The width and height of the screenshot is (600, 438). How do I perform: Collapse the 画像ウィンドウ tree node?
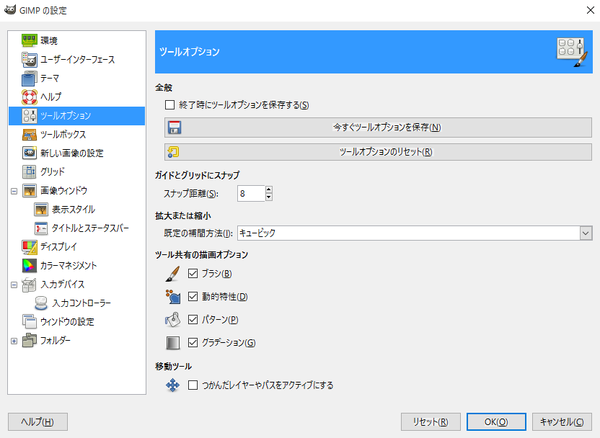click(14, 191)
